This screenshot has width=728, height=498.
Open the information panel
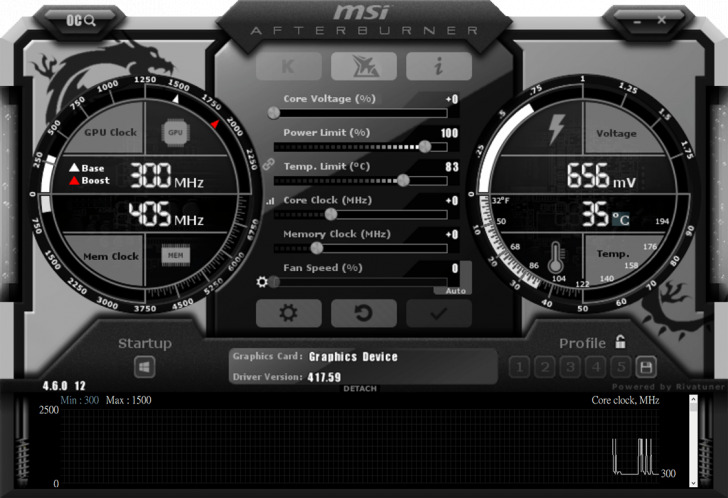[x=438, y=66]
